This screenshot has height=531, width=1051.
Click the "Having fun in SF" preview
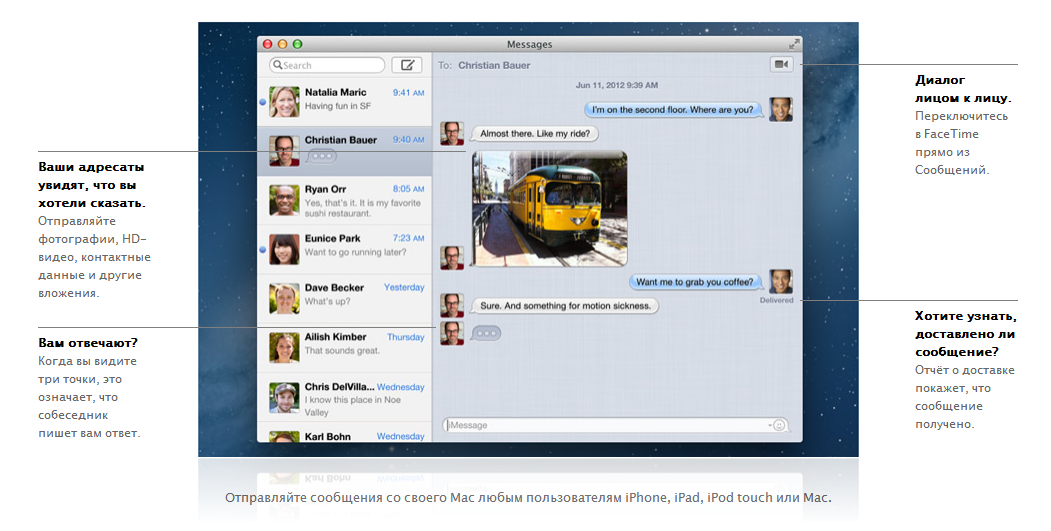[338, 106]
